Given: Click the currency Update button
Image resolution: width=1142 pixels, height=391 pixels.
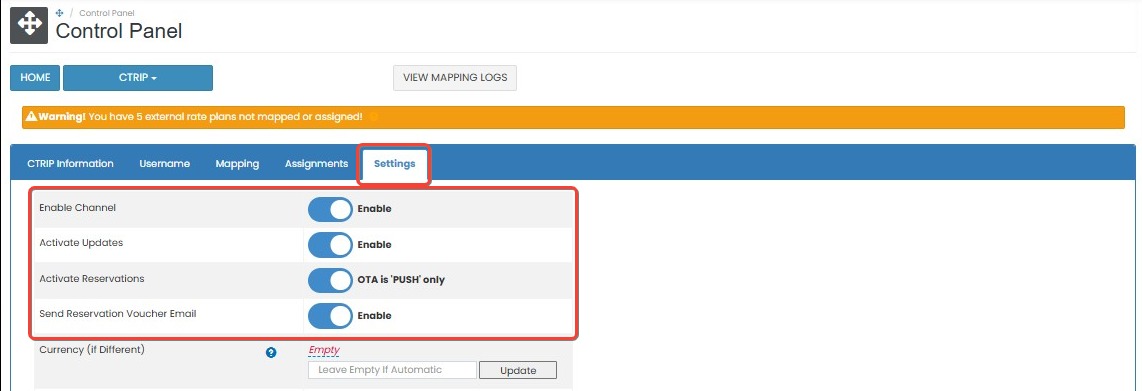Looking at the screenshot, I should pos(518,371).
